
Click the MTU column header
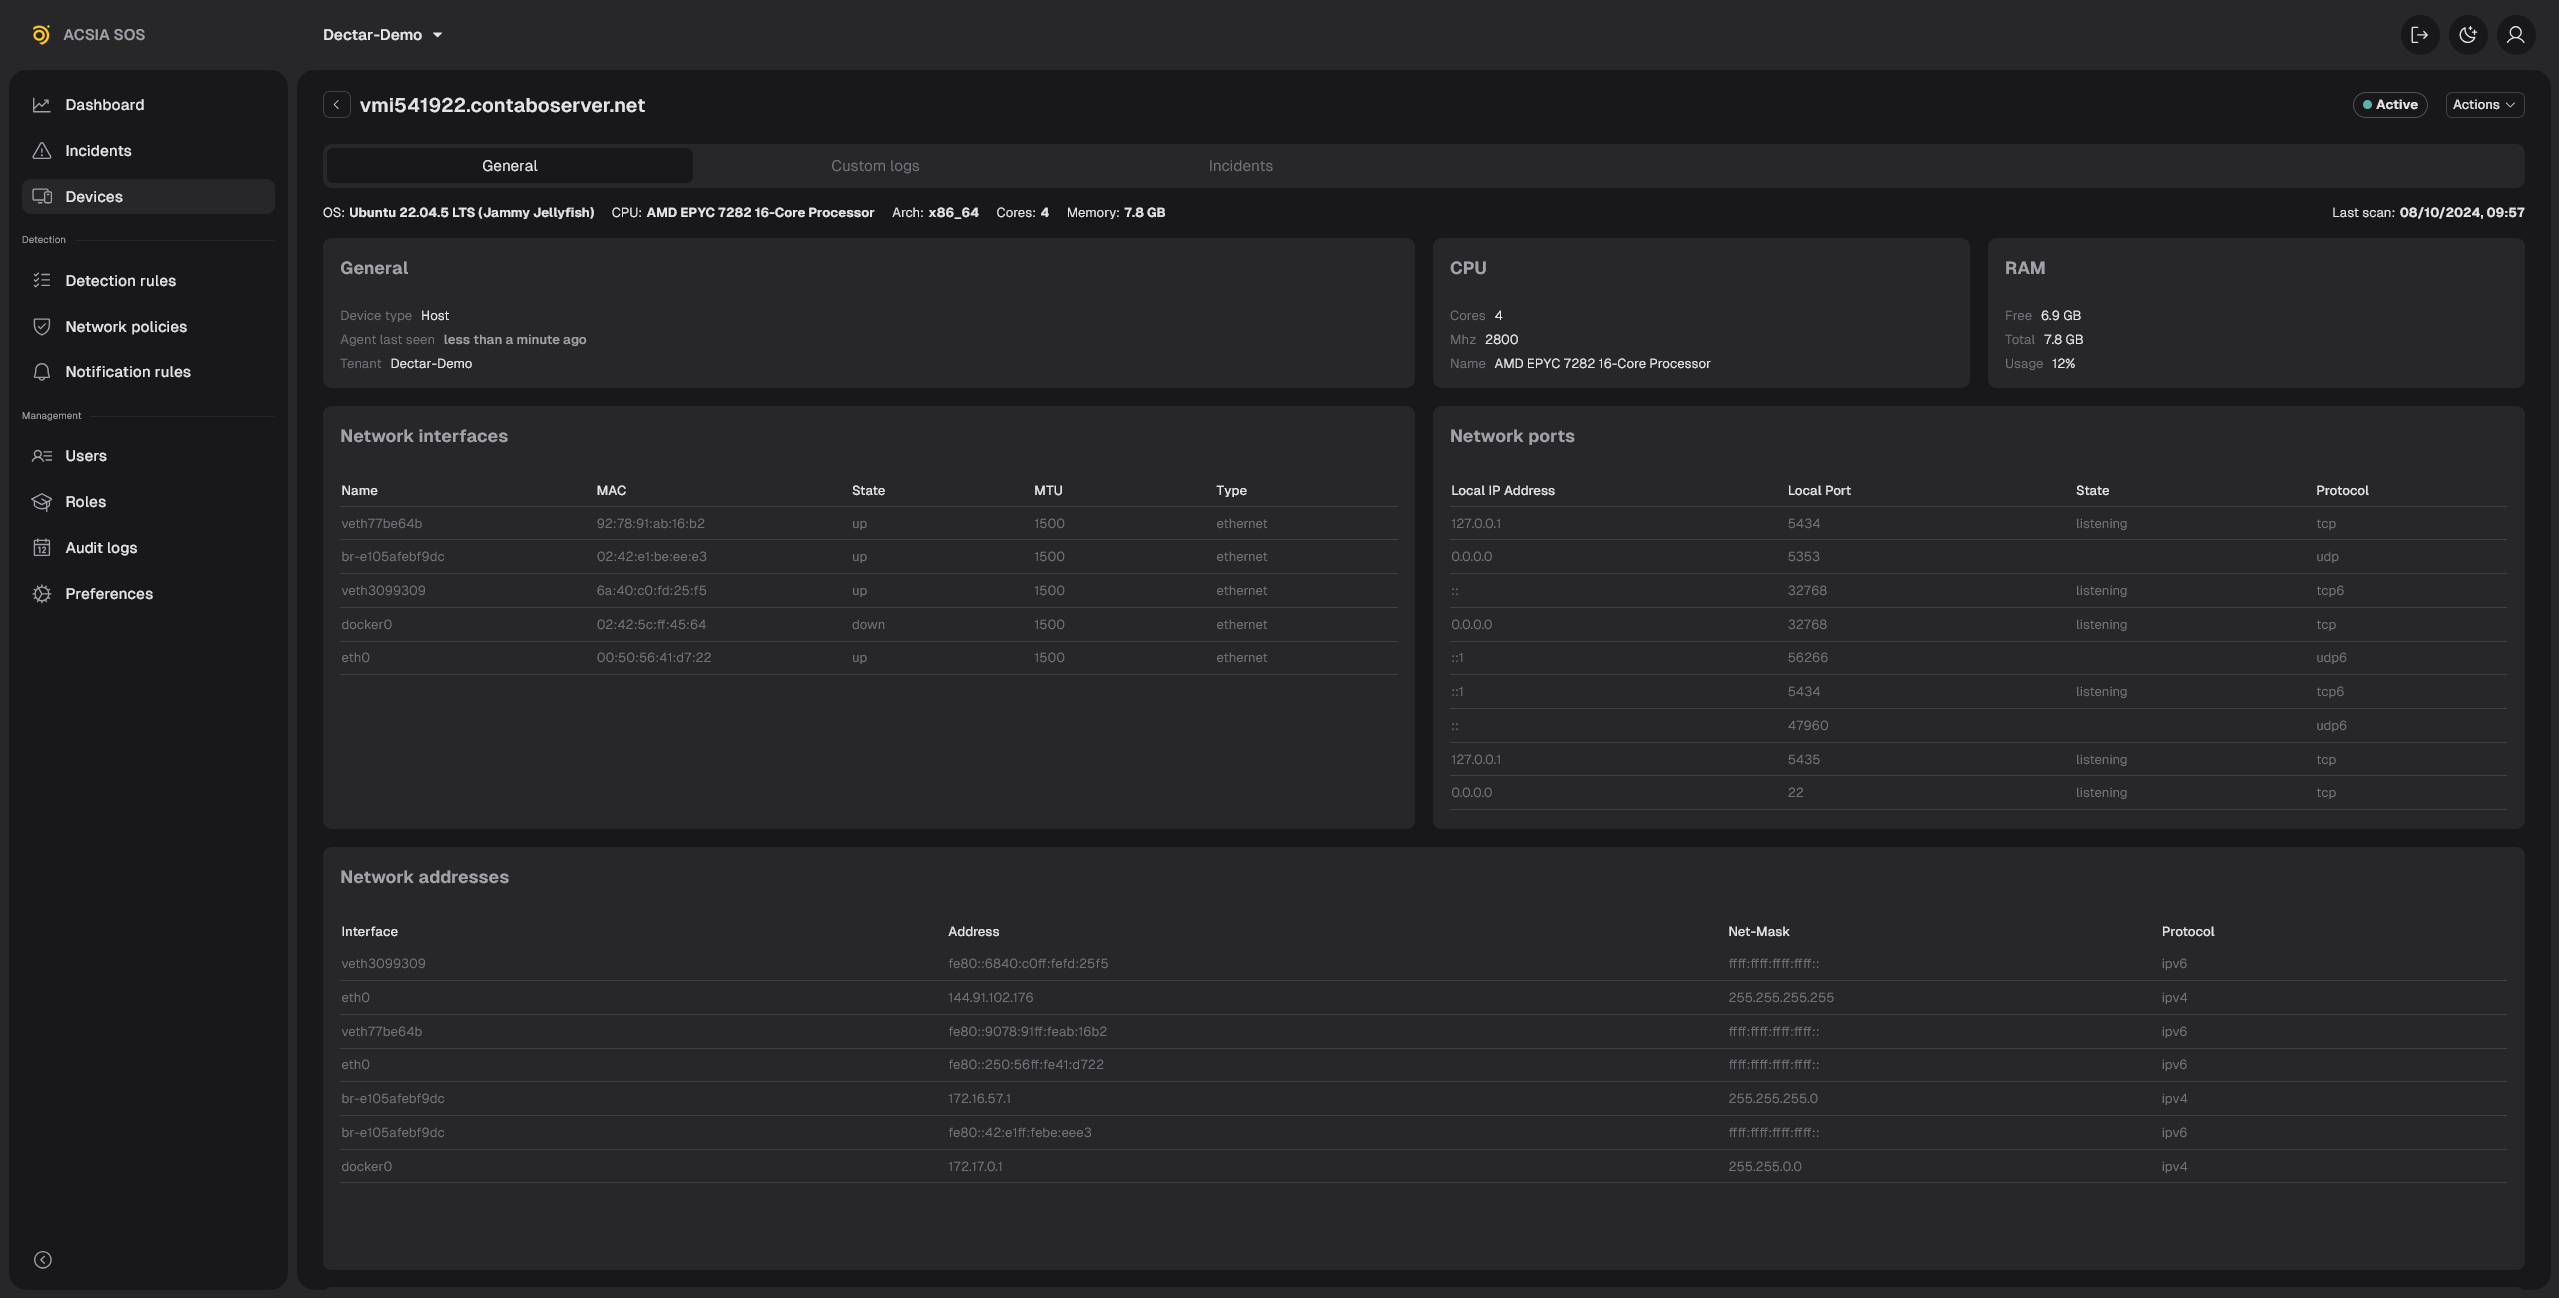(1048, 491)
